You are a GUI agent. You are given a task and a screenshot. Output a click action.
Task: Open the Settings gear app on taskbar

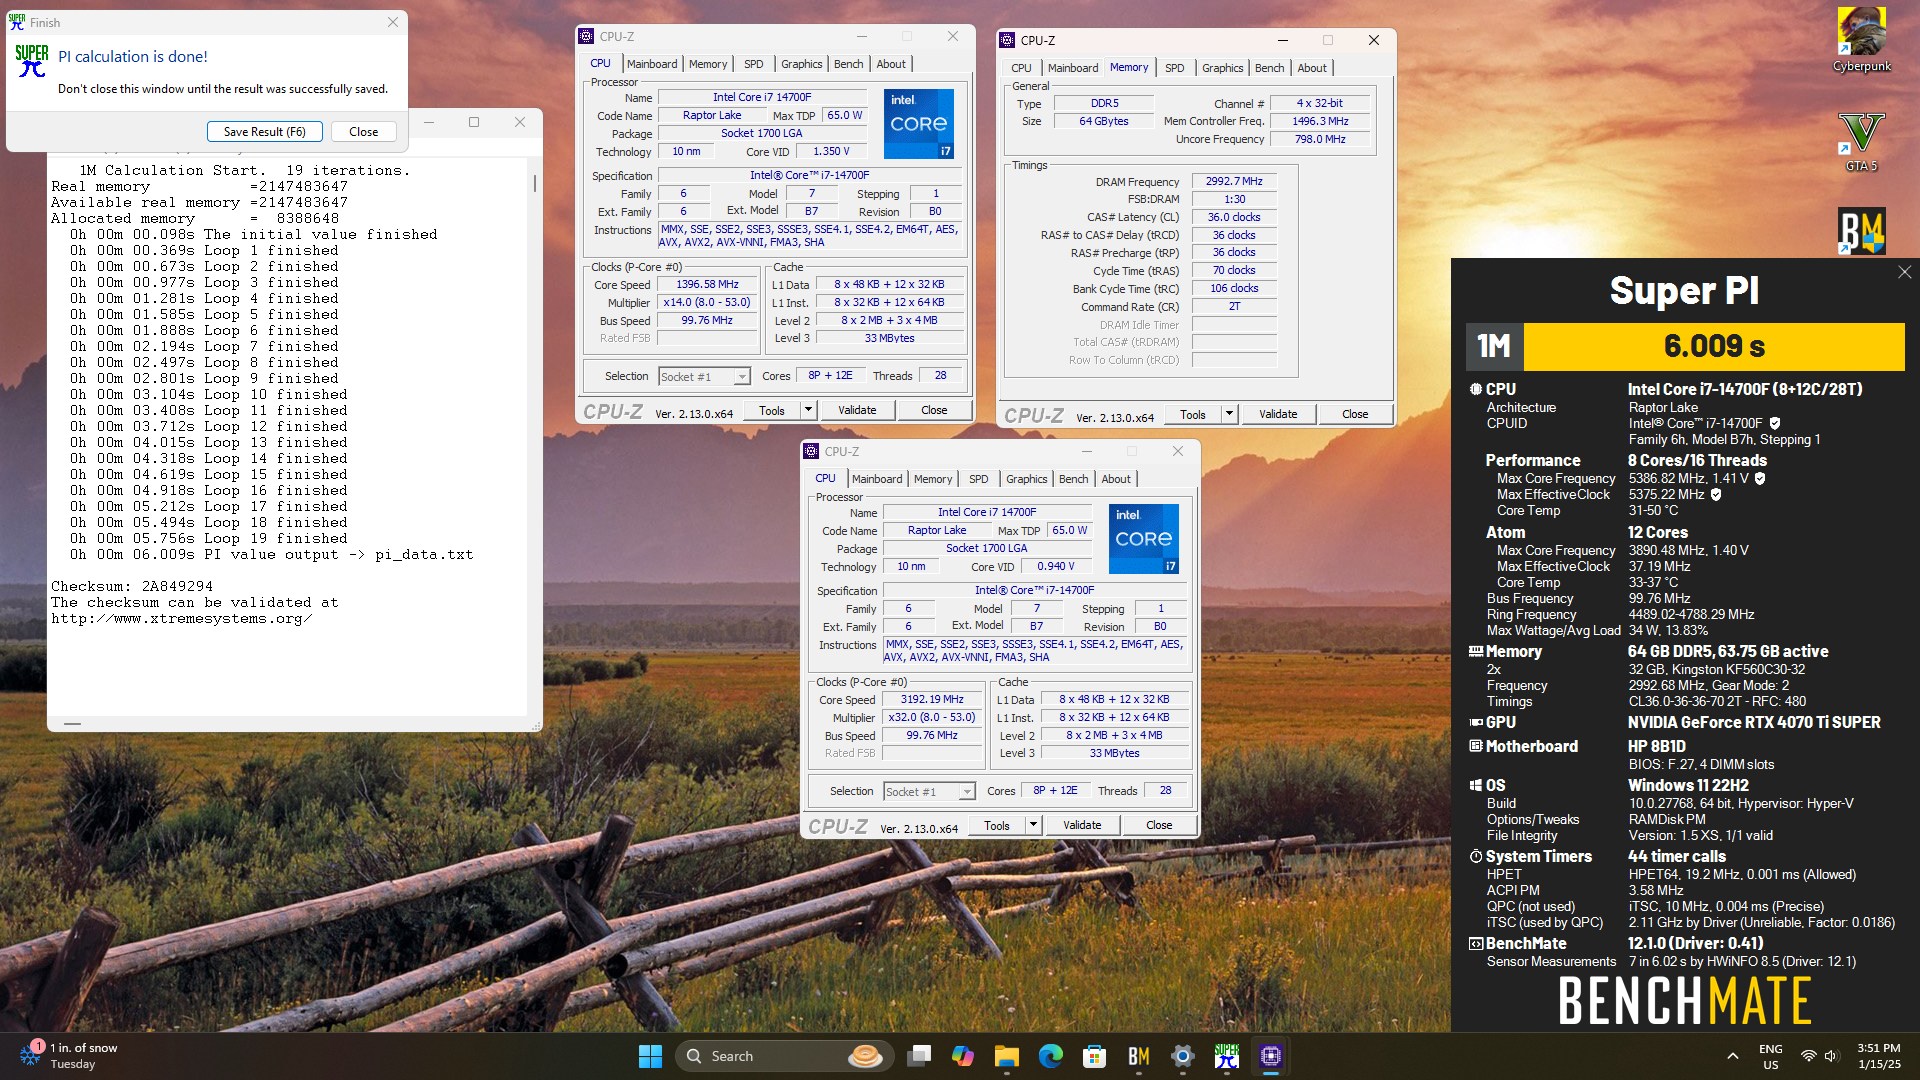point(1182,1056)
